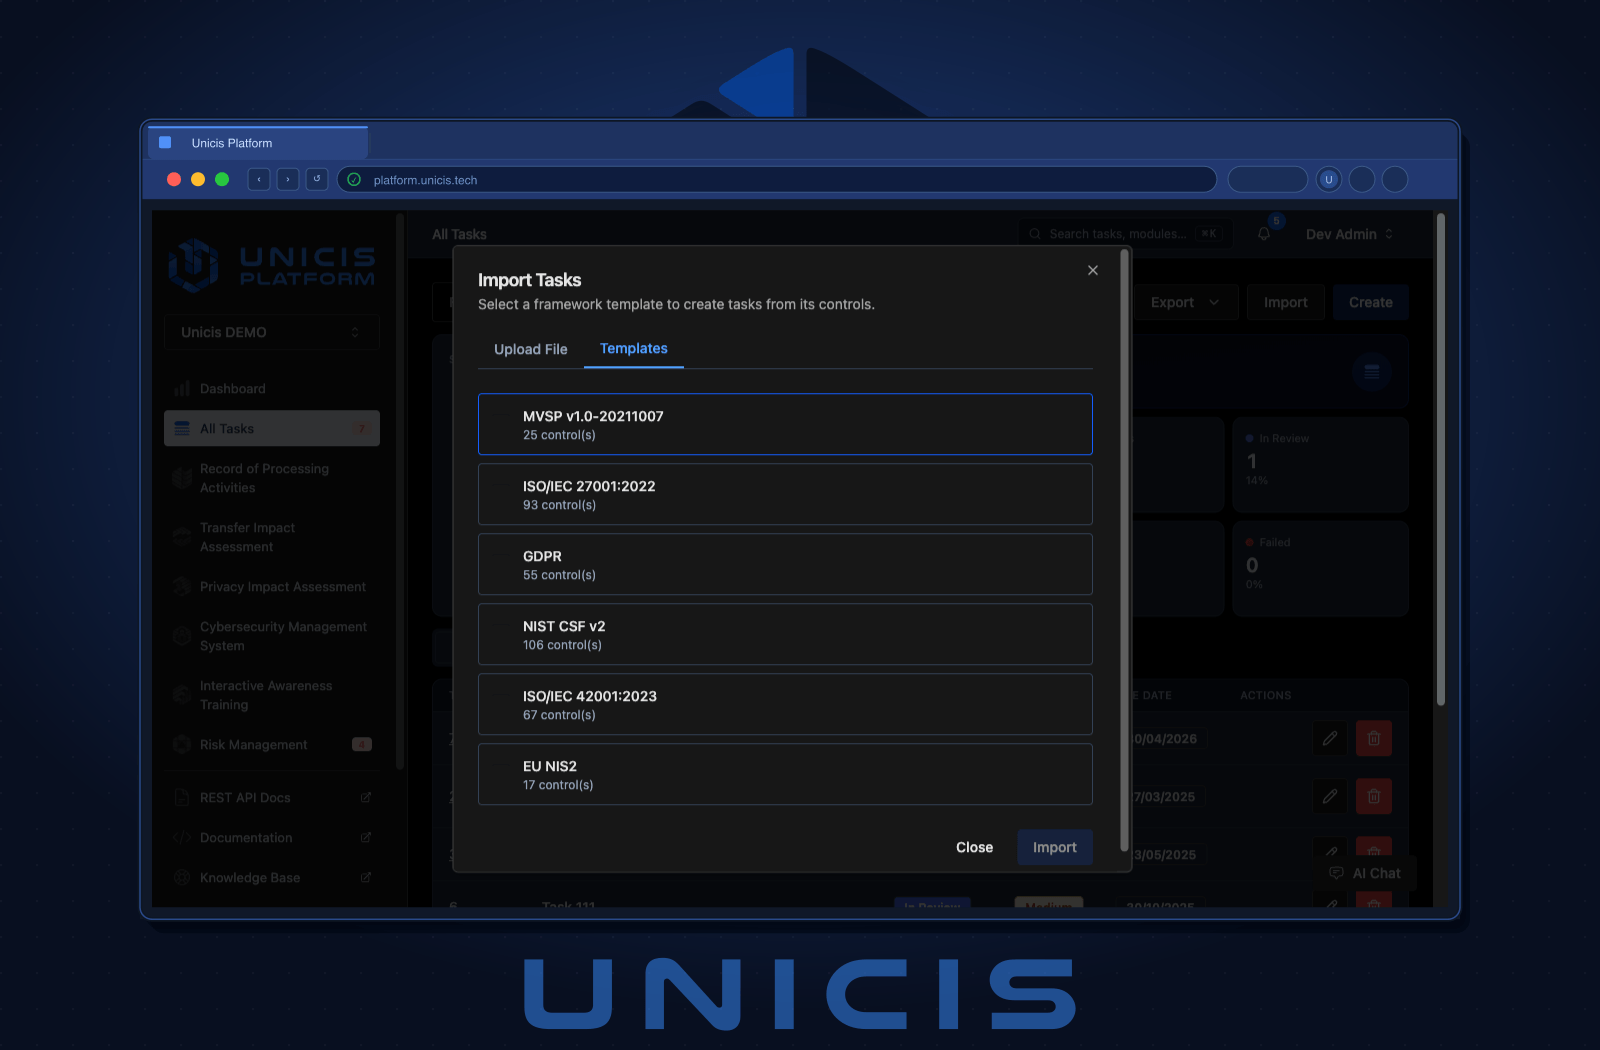Open Privacy Impact Assessment
The image size is (1600, 1050).
point(272,587)
